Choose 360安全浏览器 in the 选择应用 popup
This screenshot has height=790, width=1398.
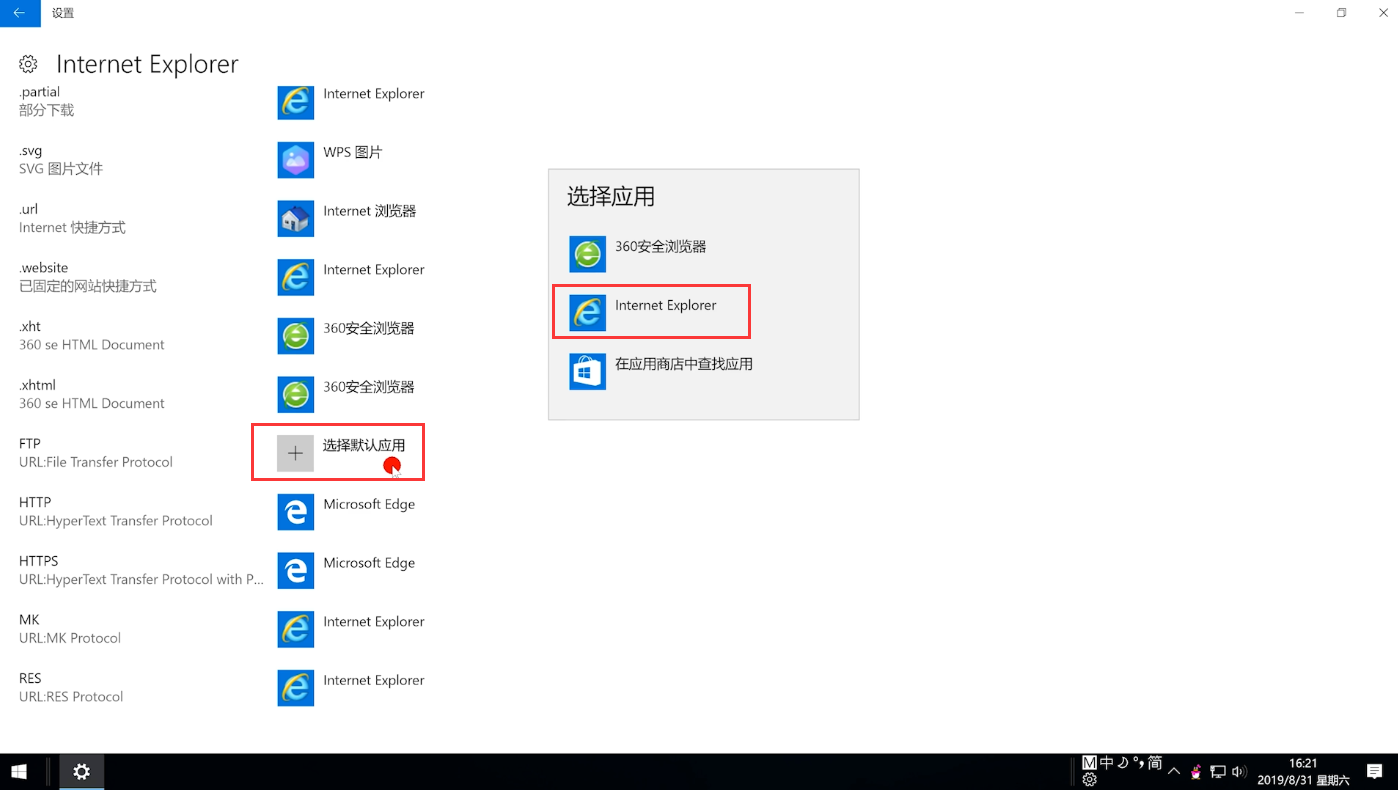(x=703, y=254)
